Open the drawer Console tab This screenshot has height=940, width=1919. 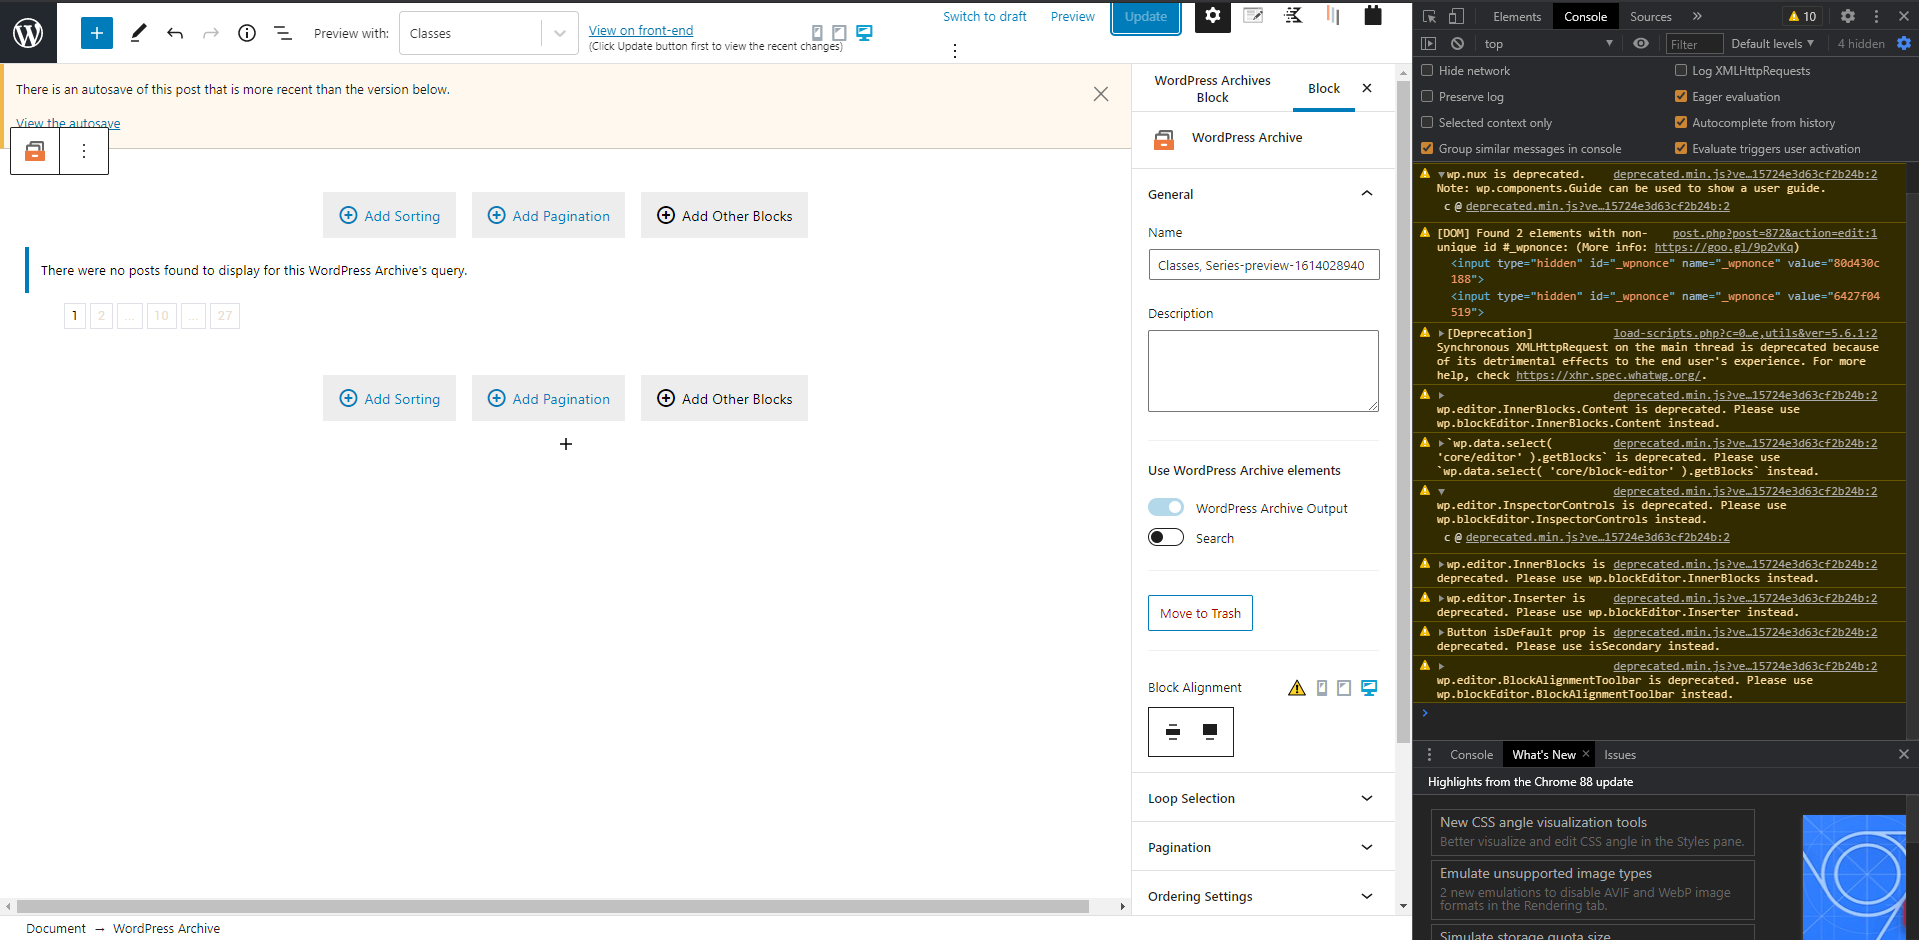coord(1471,755)
